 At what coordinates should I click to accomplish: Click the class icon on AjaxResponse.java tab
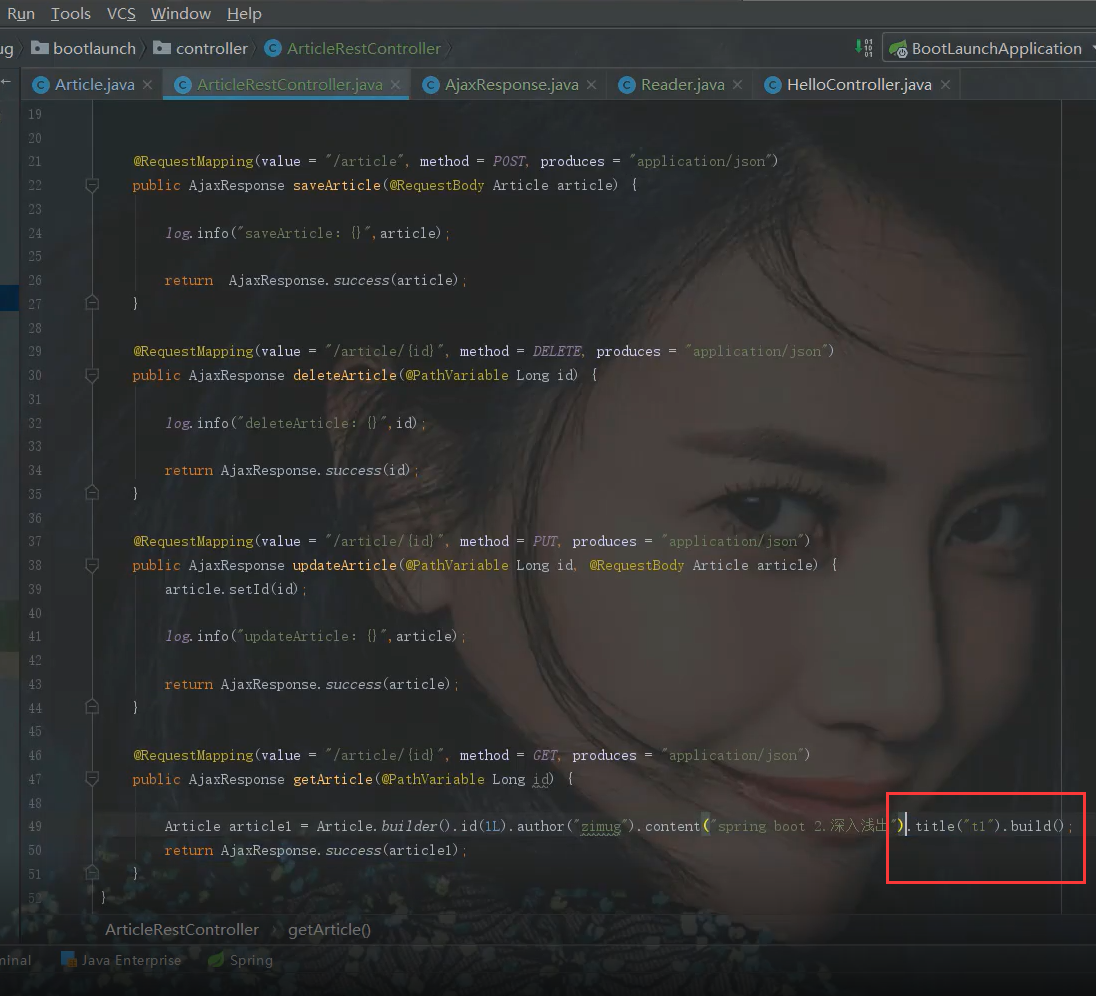(x=431, y=85)
